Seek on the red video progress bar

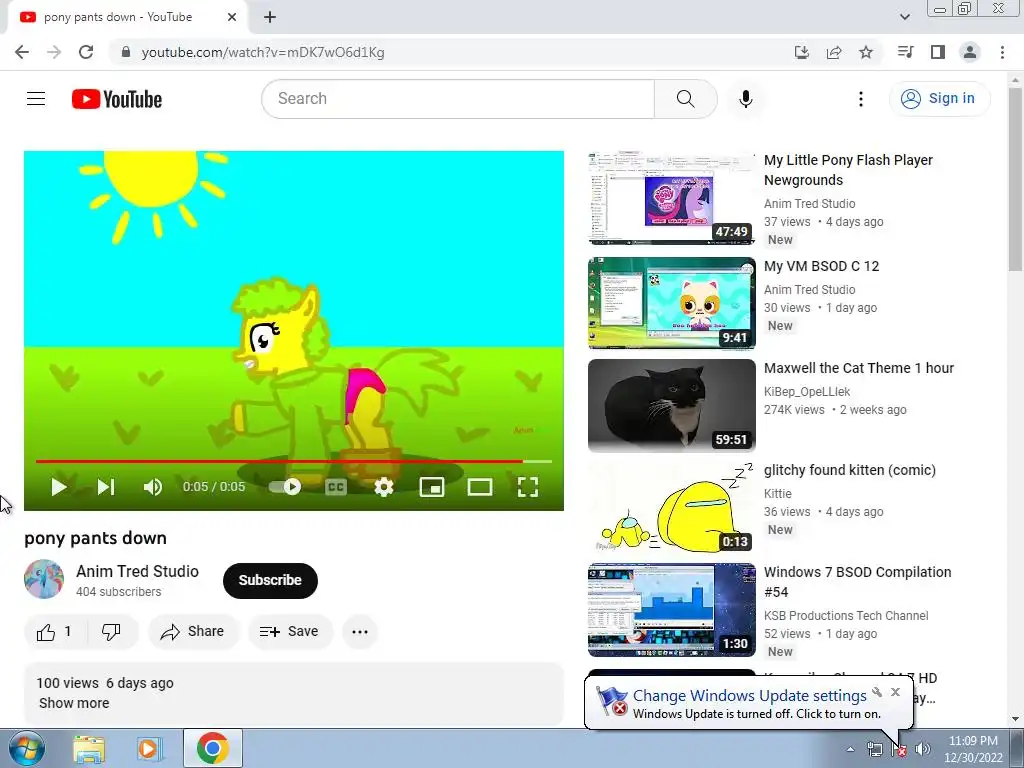coord(294,461)
